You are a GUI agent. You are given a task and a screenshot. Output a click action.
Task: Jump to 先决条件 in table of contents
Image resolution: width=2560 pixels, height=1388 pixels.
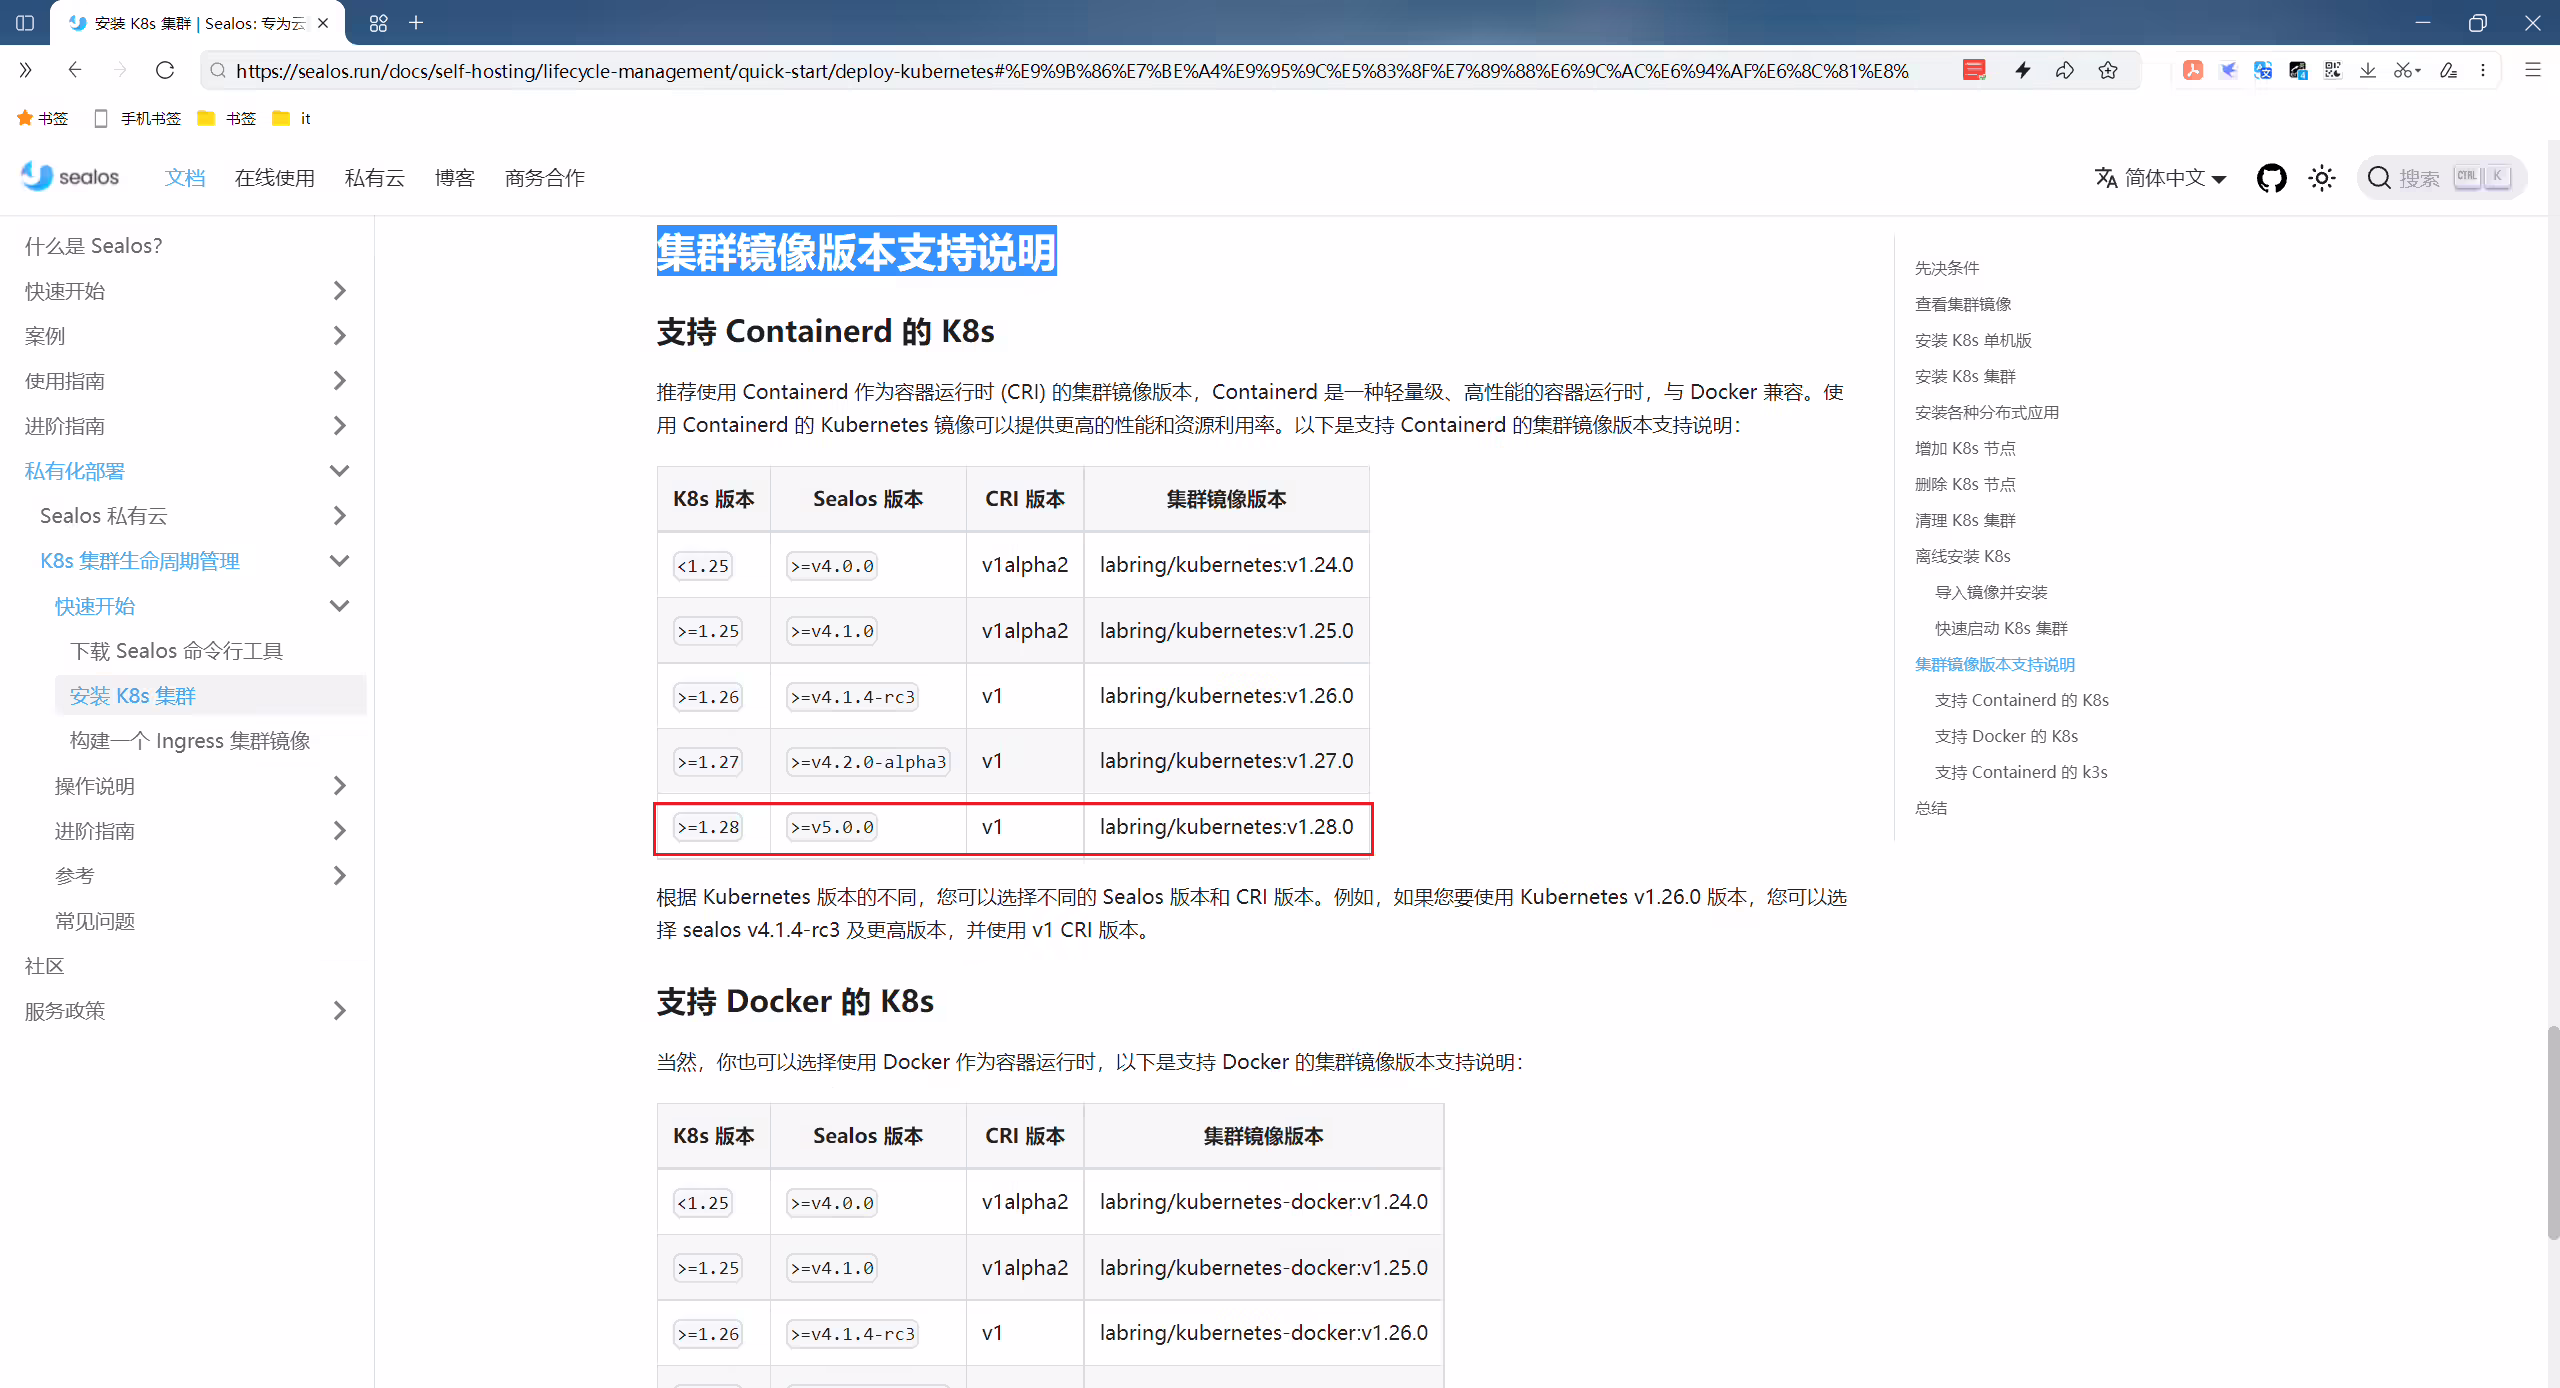tap(1946, 268)
